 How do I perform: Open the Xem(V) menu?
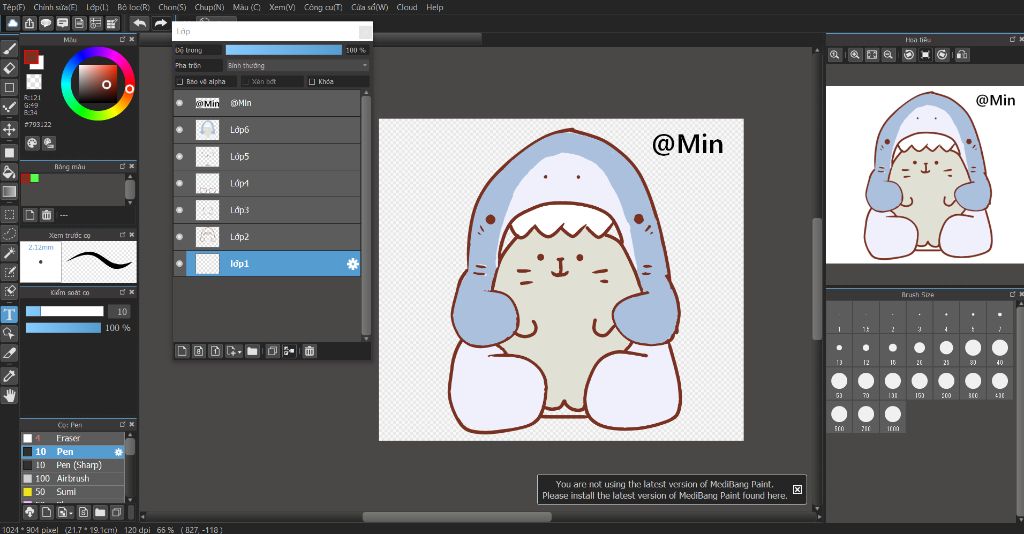point(282,7)
